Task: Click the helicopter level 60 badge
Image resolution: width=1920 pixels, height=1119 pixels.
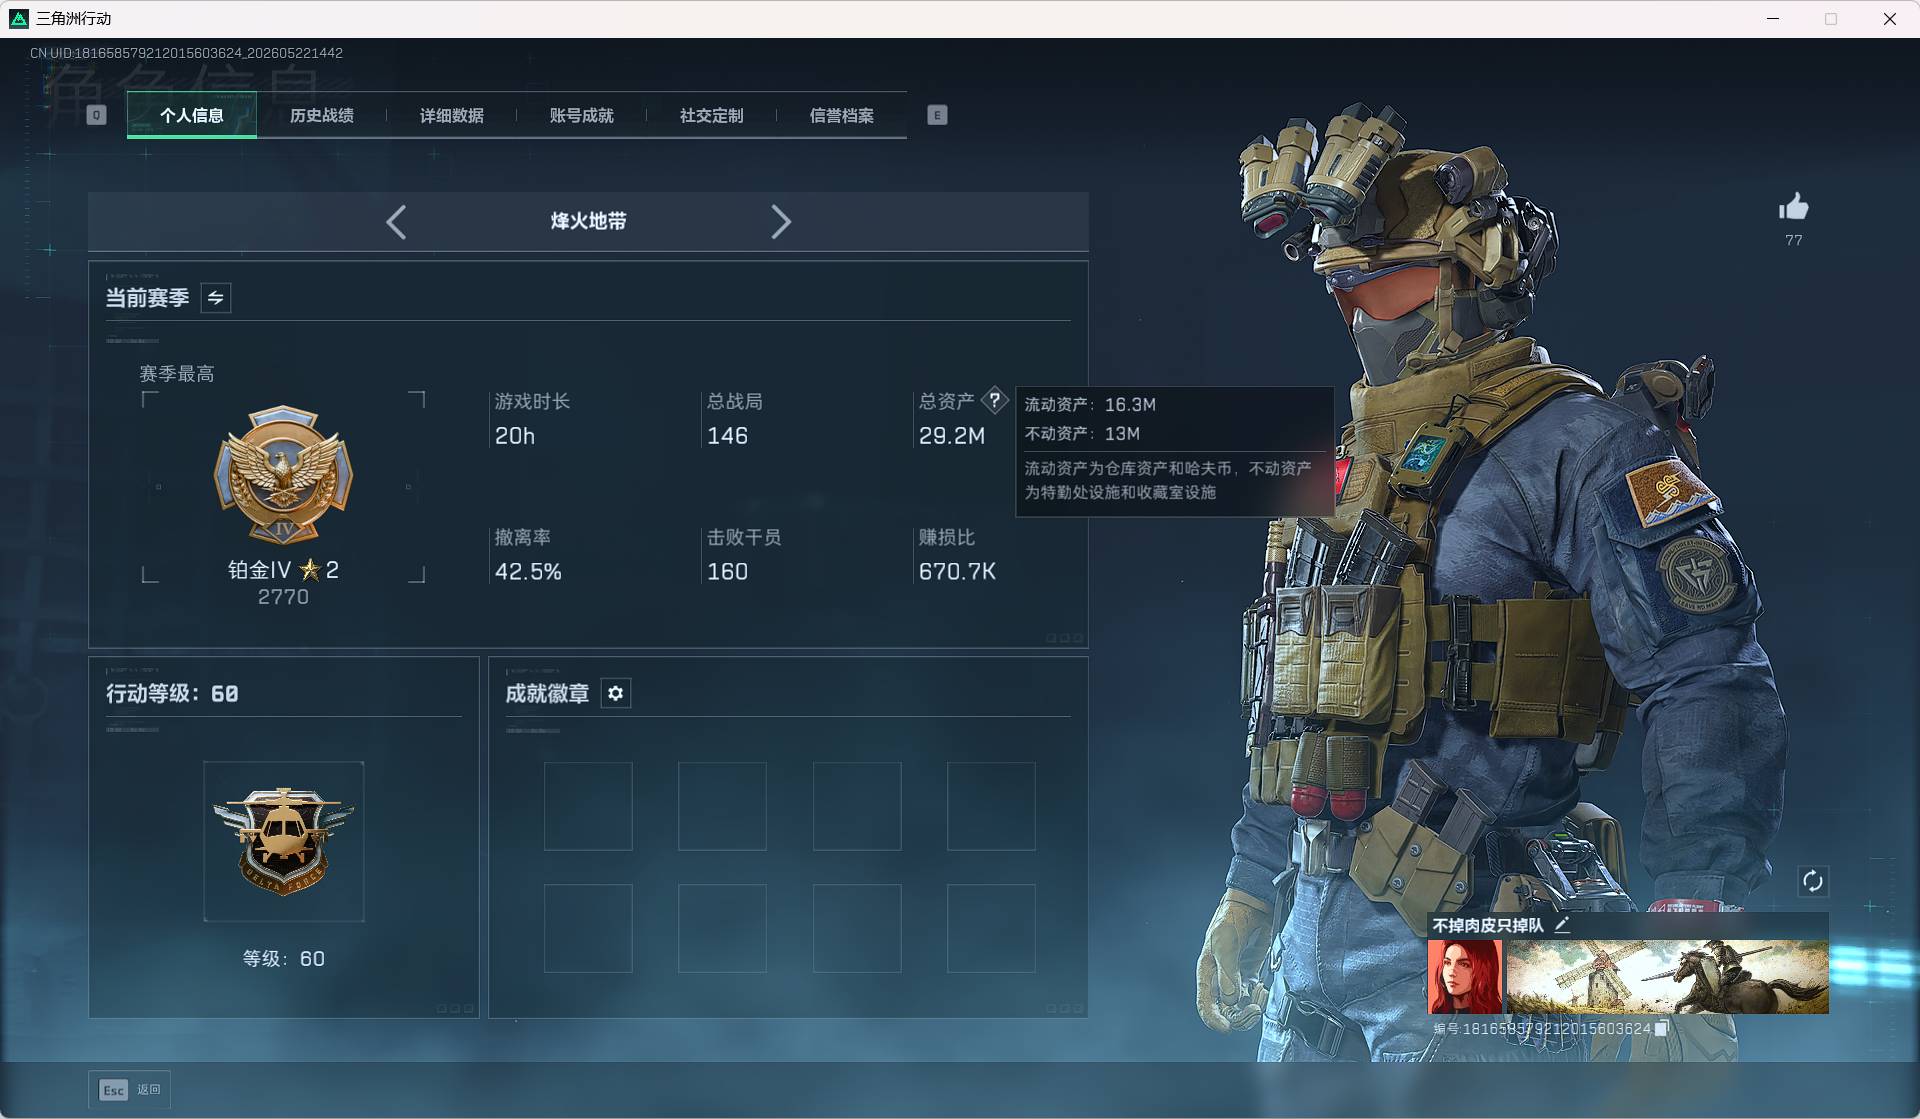Action: 284,841
